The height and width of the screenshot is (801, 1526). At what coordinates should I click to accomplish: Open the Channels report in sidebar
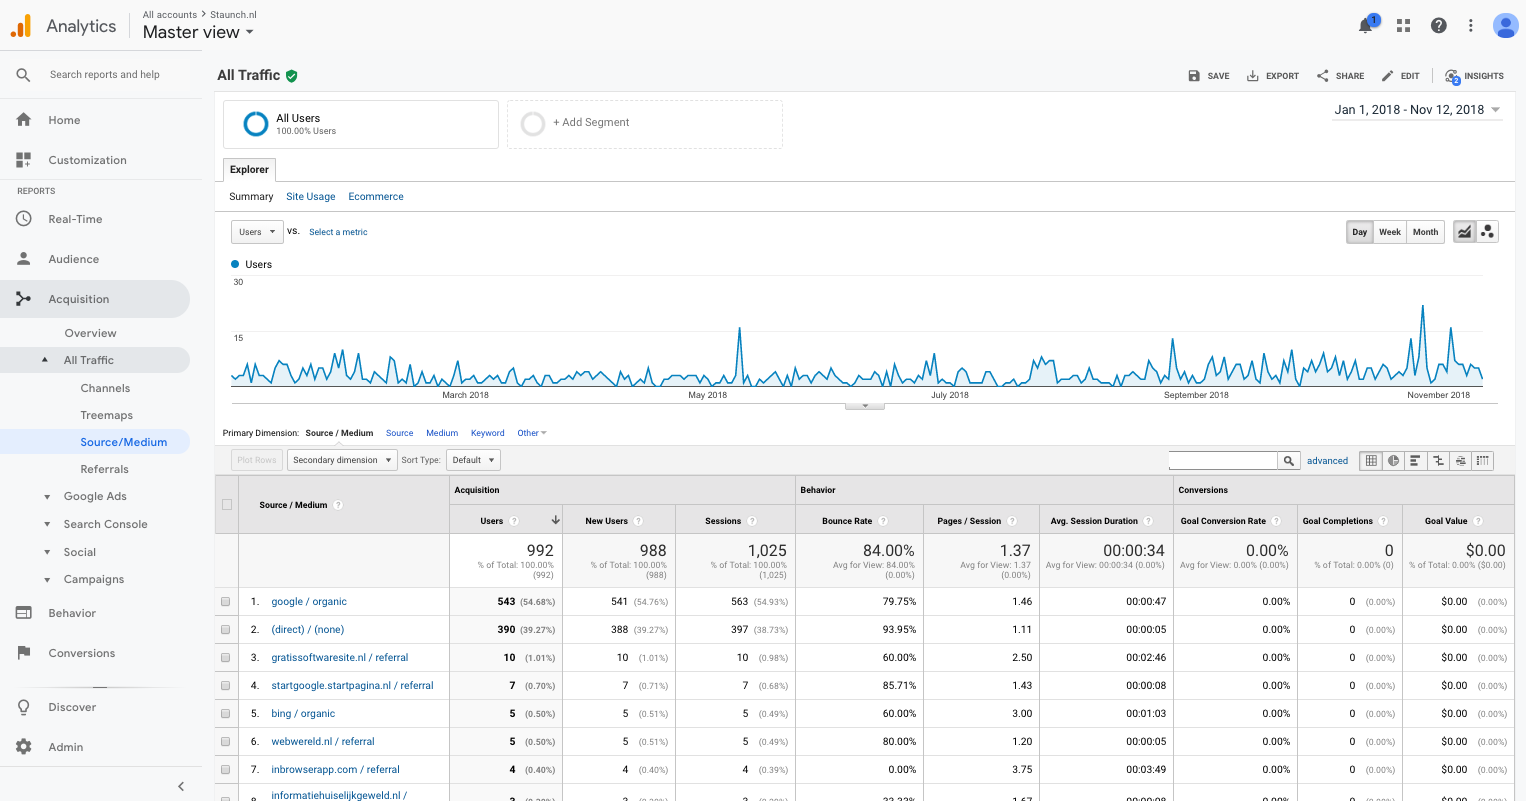(x=105, y=388)
